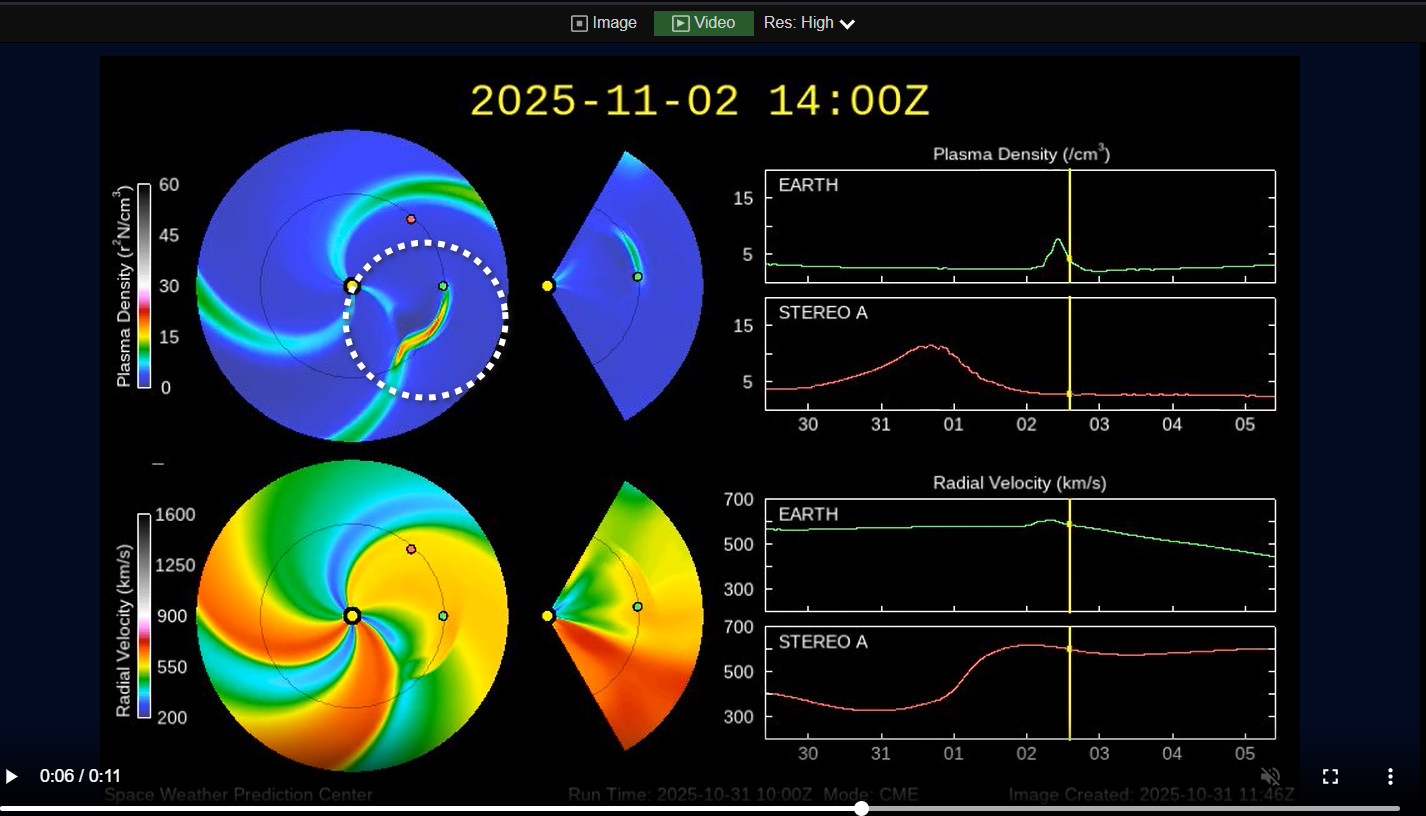Click the Sun marker in the radial velocity disk
The image size is (1426, 816).
[351, 616]
